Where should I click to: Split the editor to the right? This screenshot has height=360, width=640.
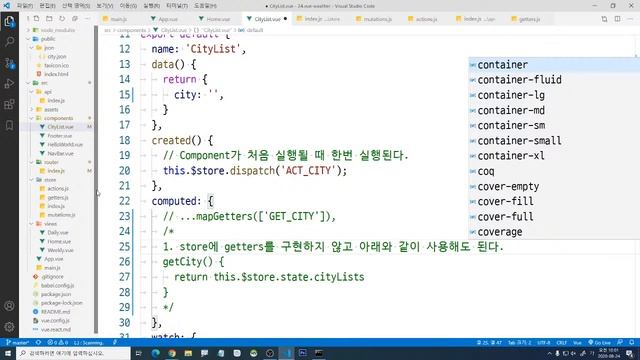pos(618,19)
